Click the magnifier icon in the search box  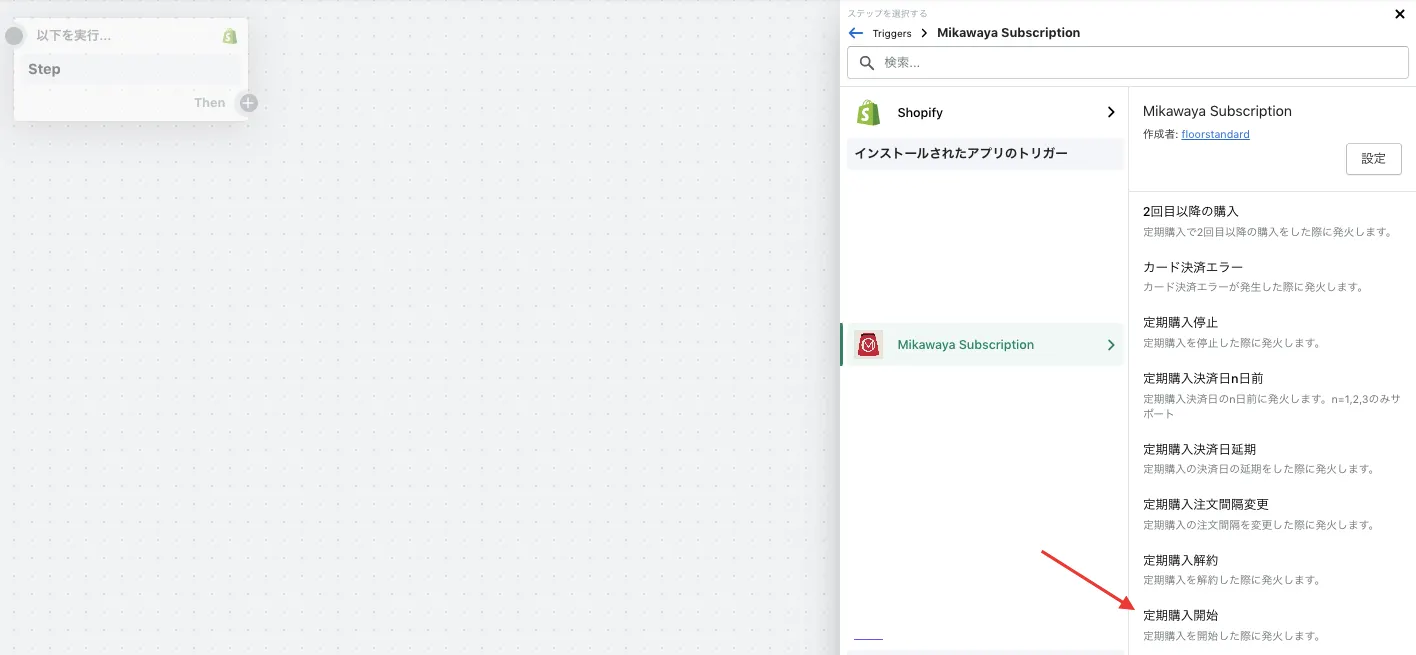pos(867,62)
